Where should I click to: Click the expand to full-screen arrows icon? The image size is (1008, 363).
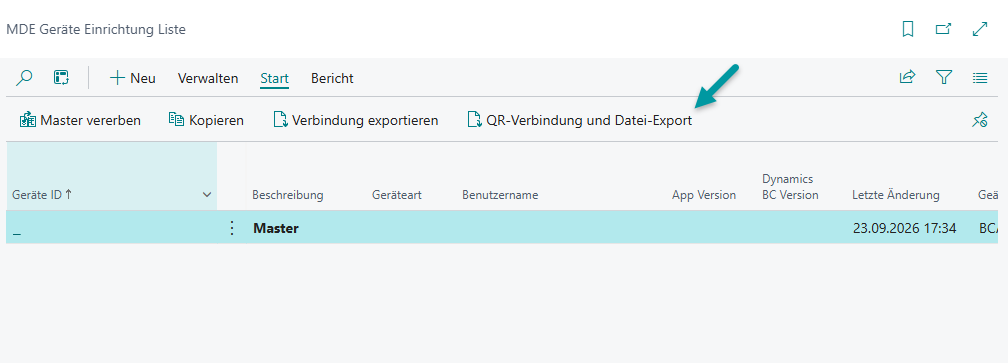coord(980,29)
